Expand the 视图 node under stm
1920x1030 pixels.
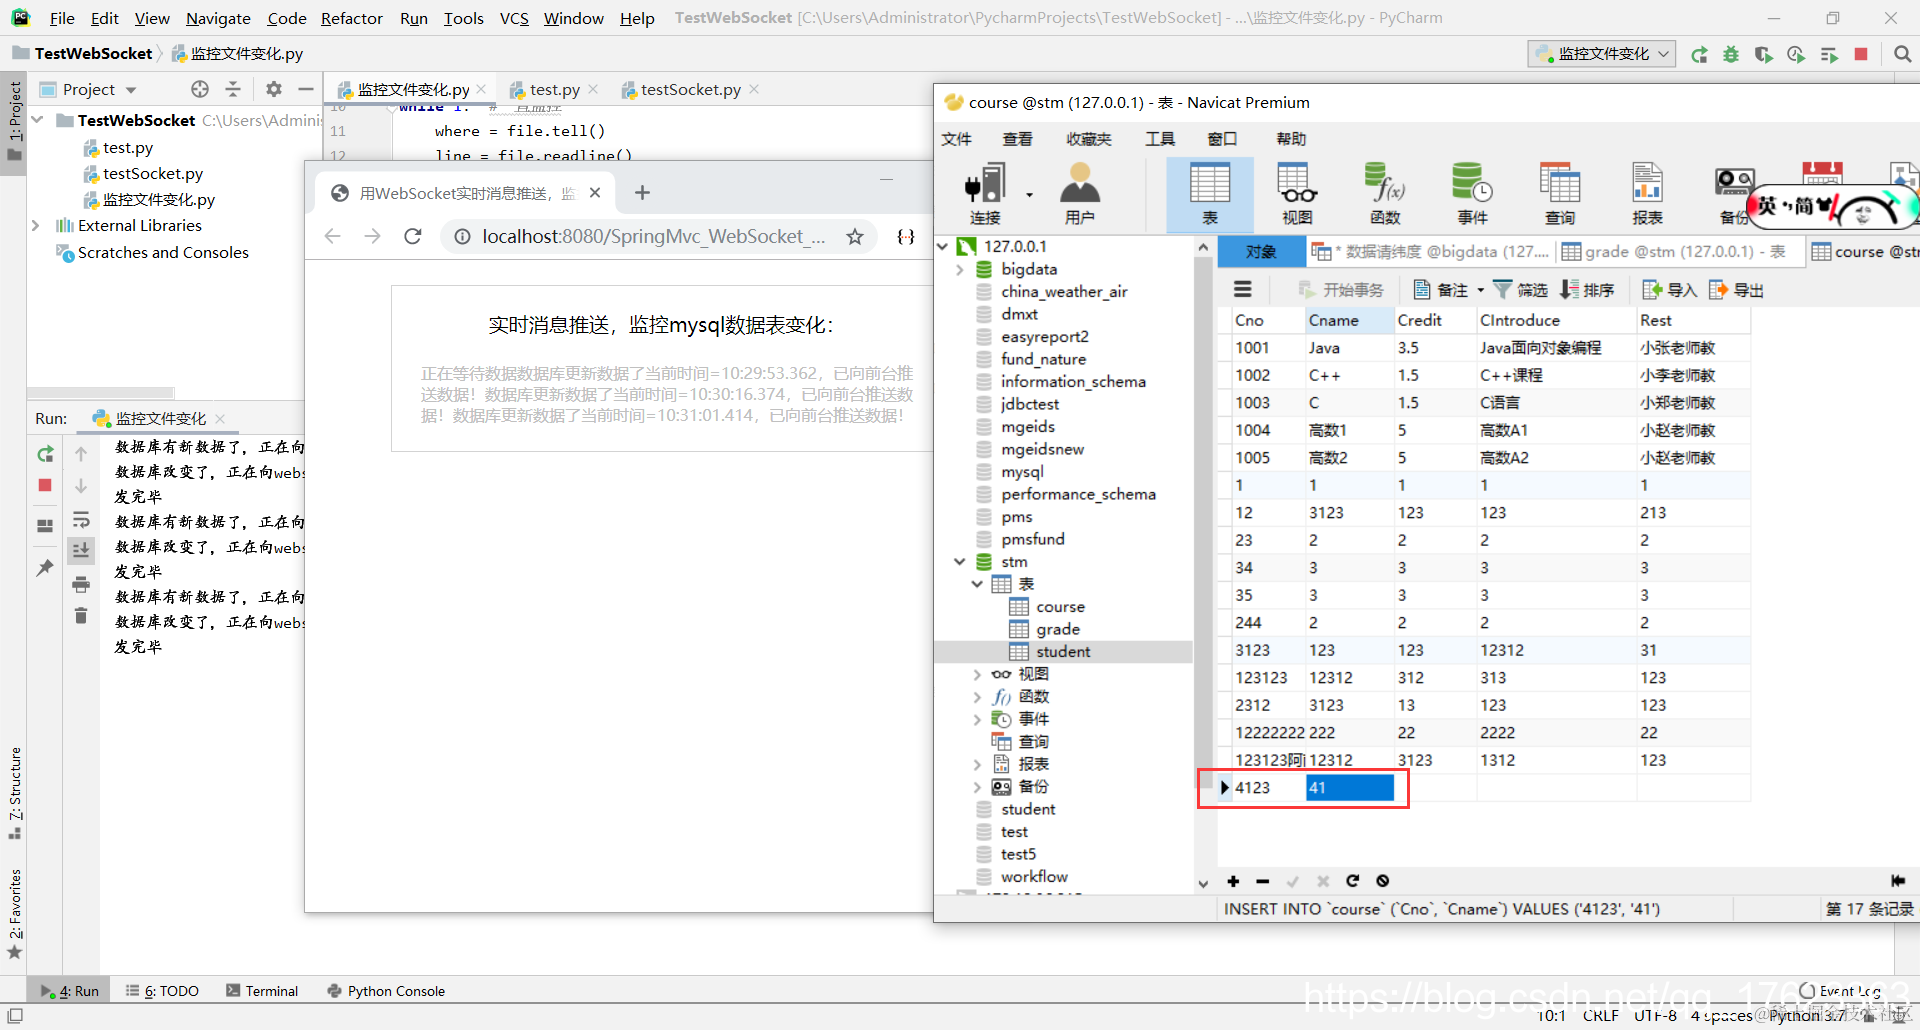coord(977,674)
